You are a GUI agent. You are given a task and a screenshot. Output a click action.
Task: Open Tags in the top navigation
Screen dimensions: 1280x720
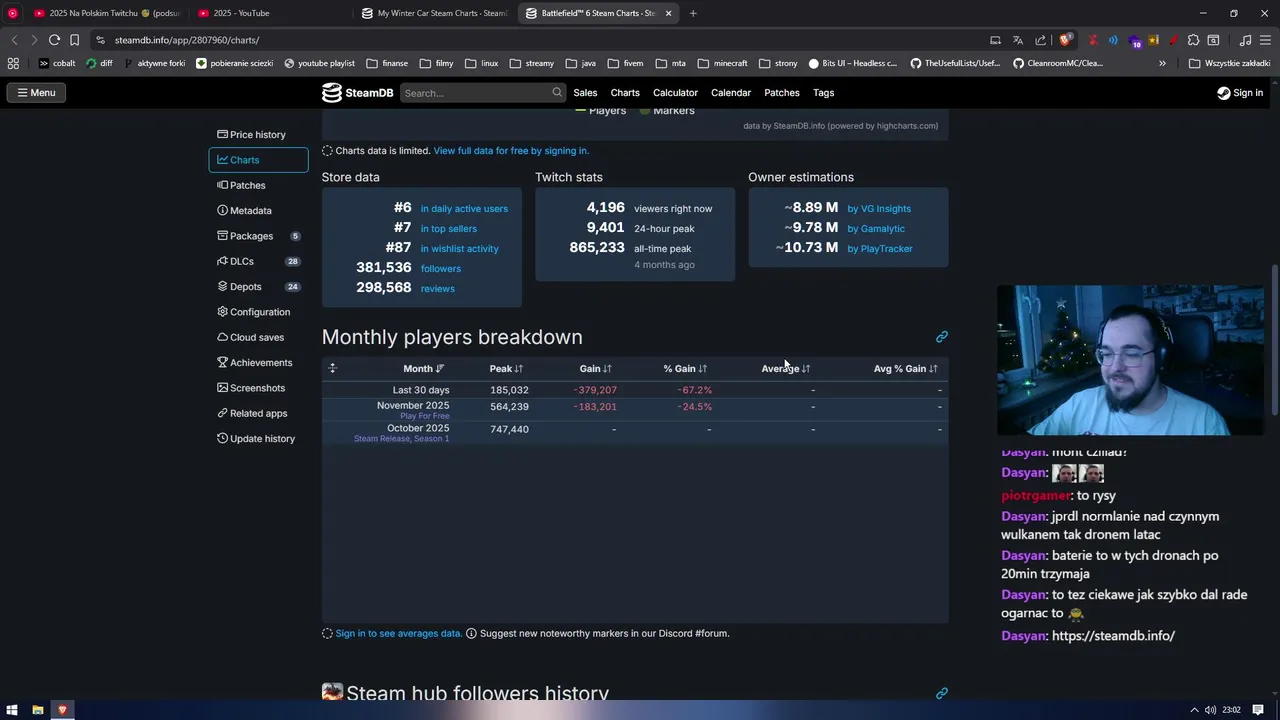tap(823, 93)
